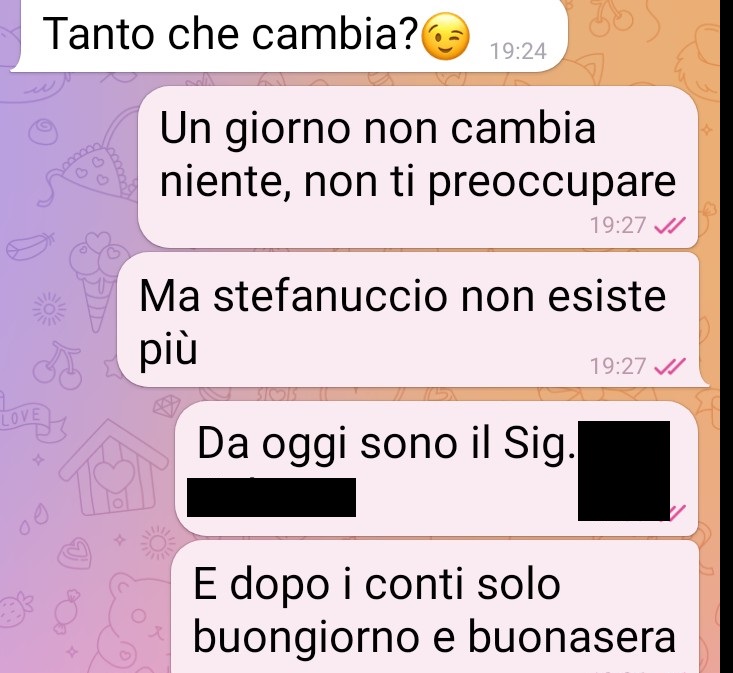Image resolution: width=733 pixels, height=673 pixels.
Task: Tap the double check marks at 19:27 first bubble
Action: tap(670, 226)
